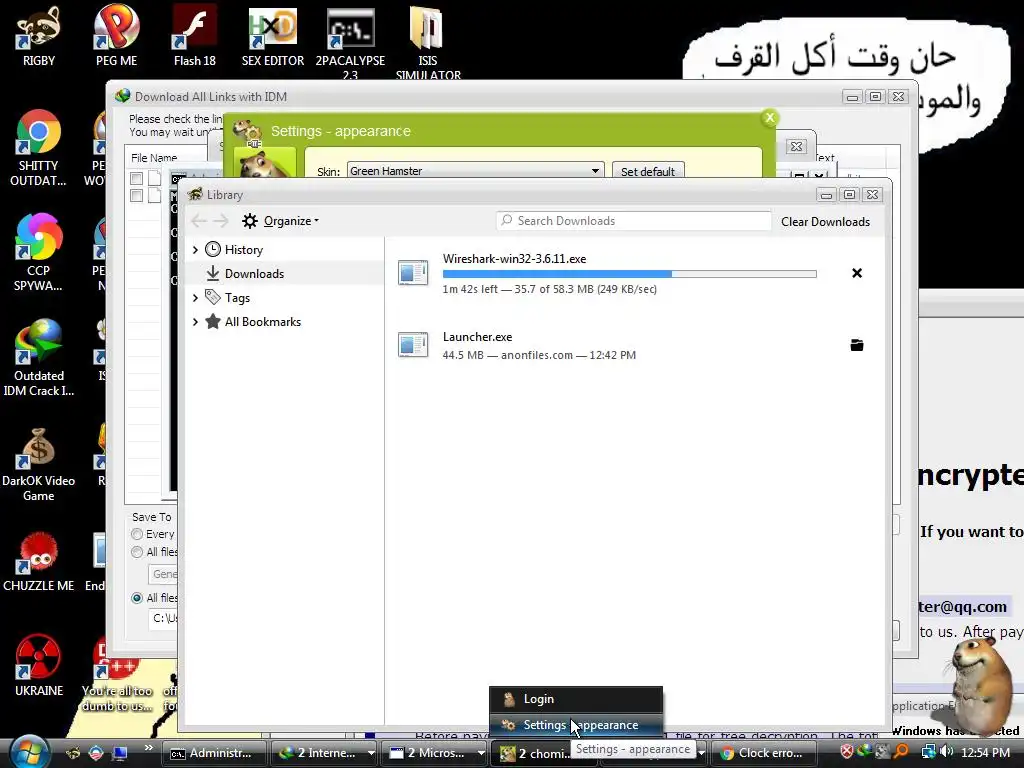1024x768 pixels.
Task: Click the File Name column header in IDM
Action: [153, 157]
